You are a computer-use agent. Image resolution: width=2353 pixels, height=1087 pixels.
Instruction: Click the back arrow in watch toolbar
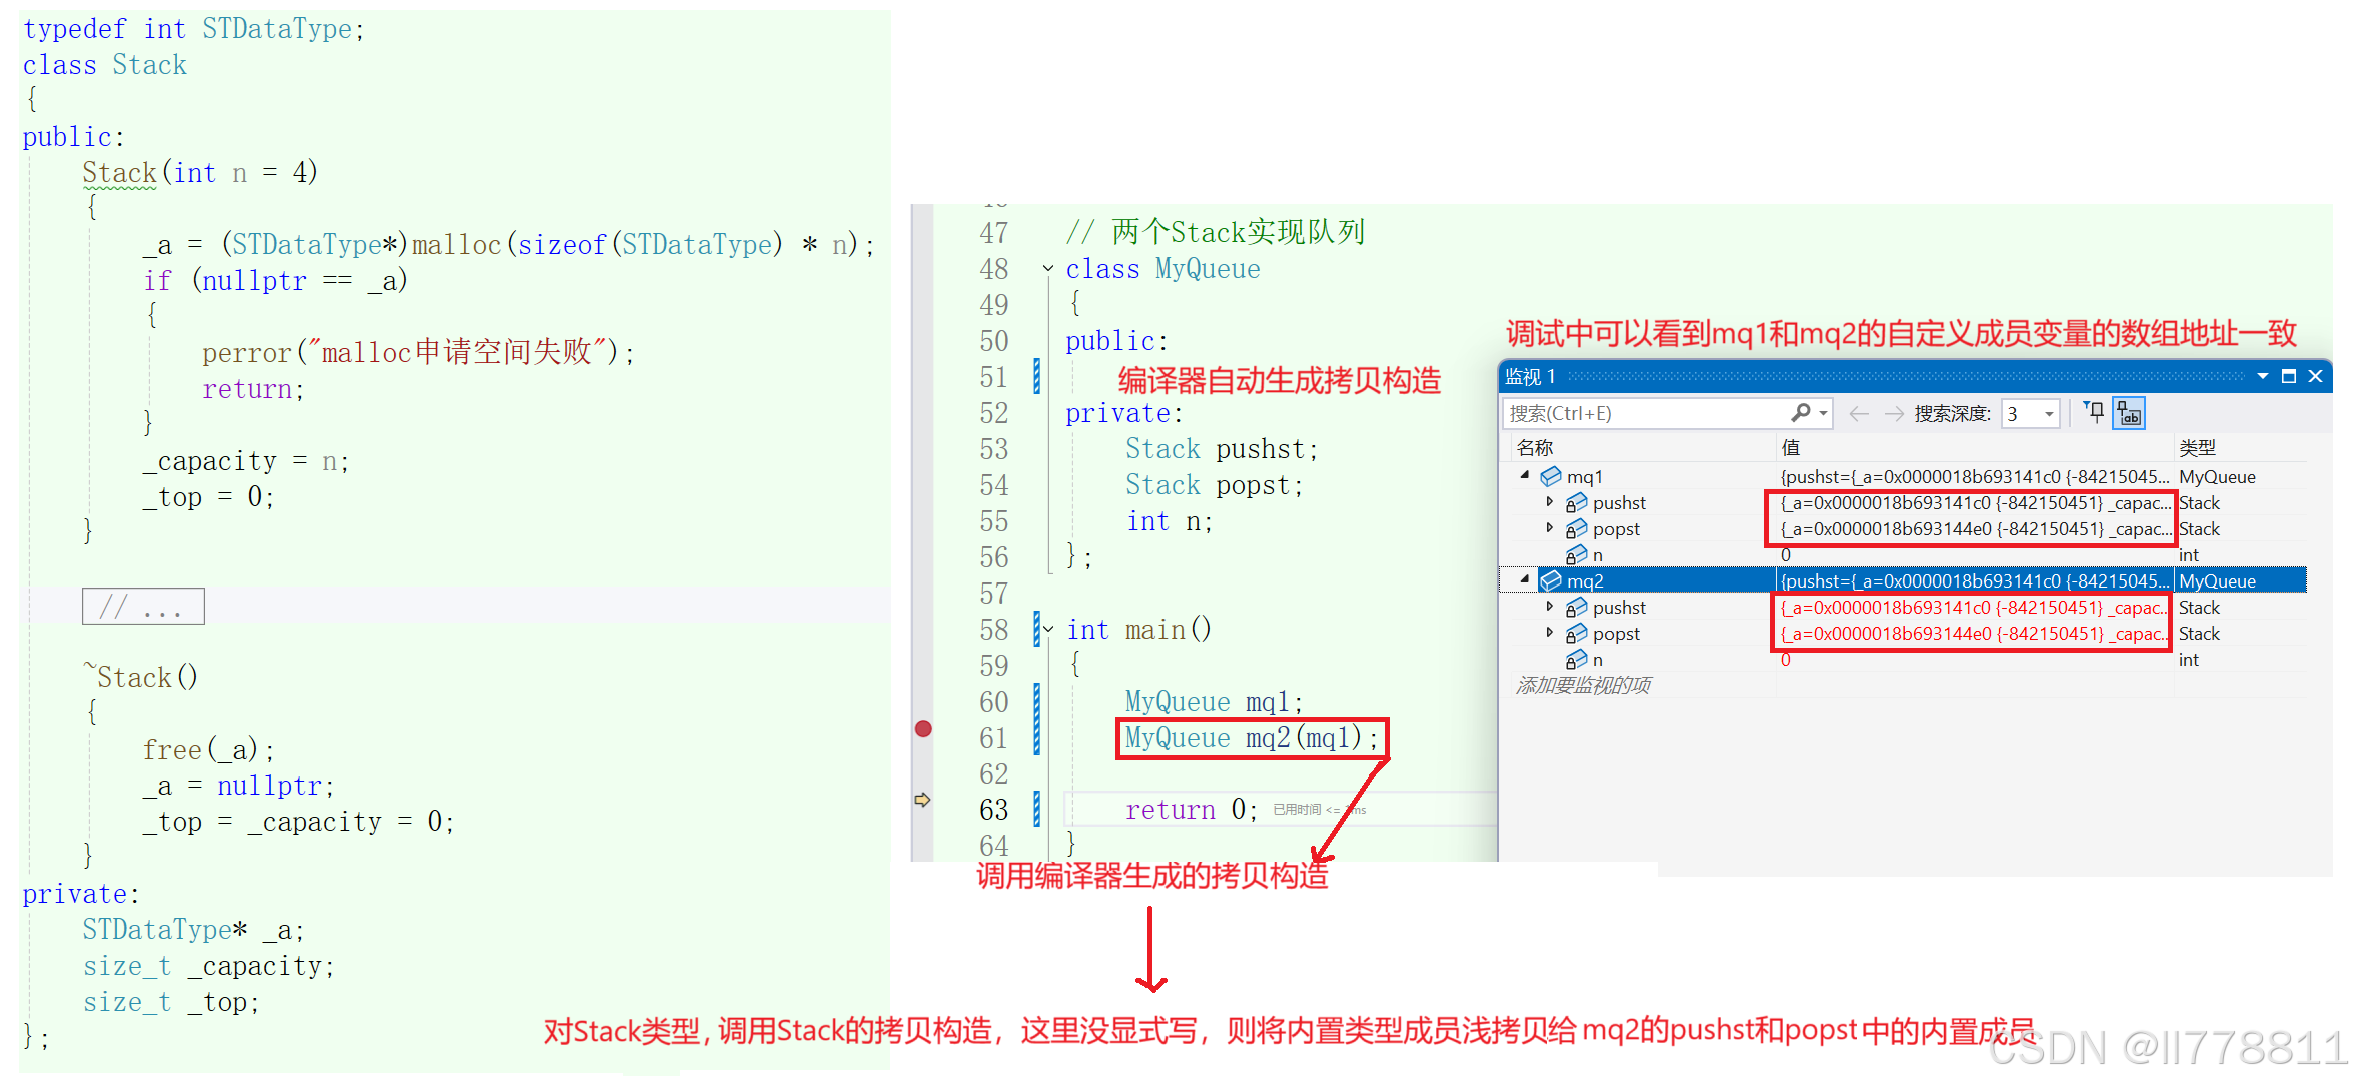pyautogui.click(x=1859, y=414)
